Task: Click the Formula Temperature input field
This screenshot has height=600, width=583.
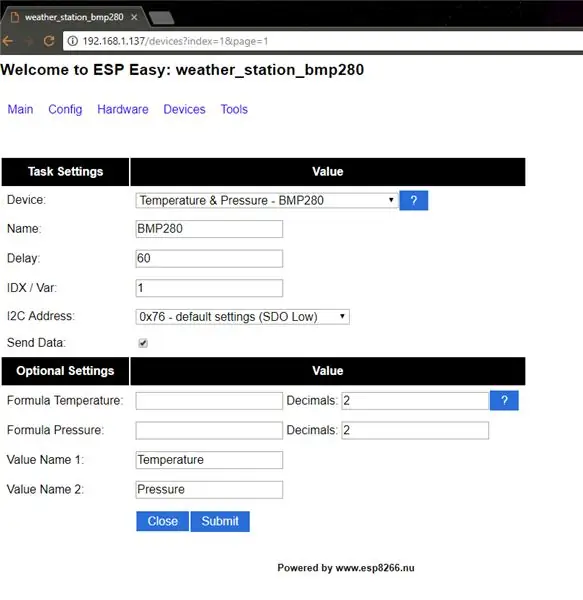Action: click(x=209, y=401)
